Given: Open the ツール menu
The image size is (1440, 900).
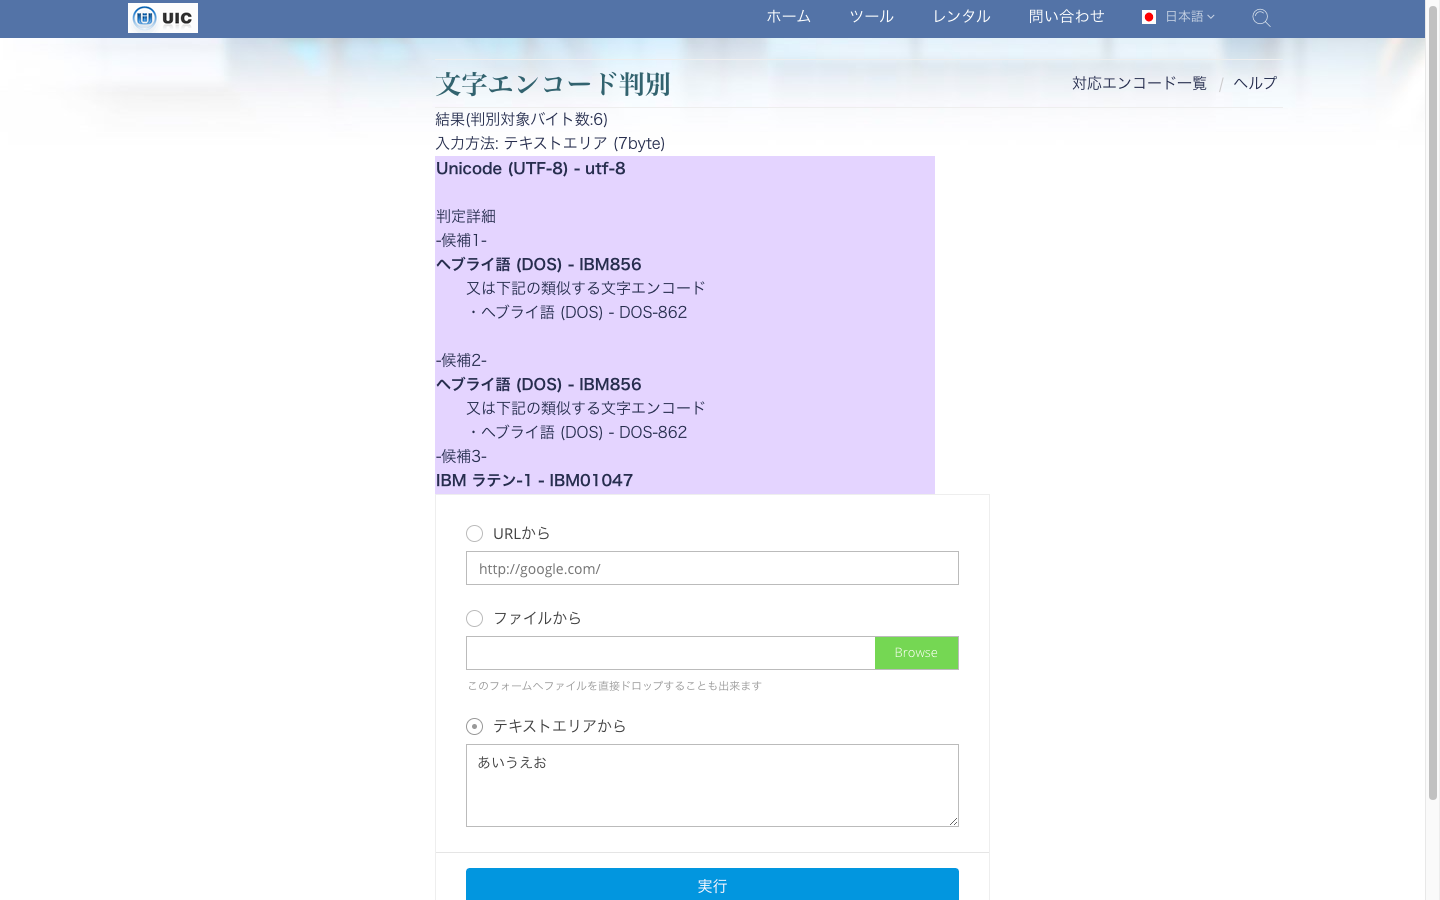Looking at the screenshot, I should (x=871, y=17).
